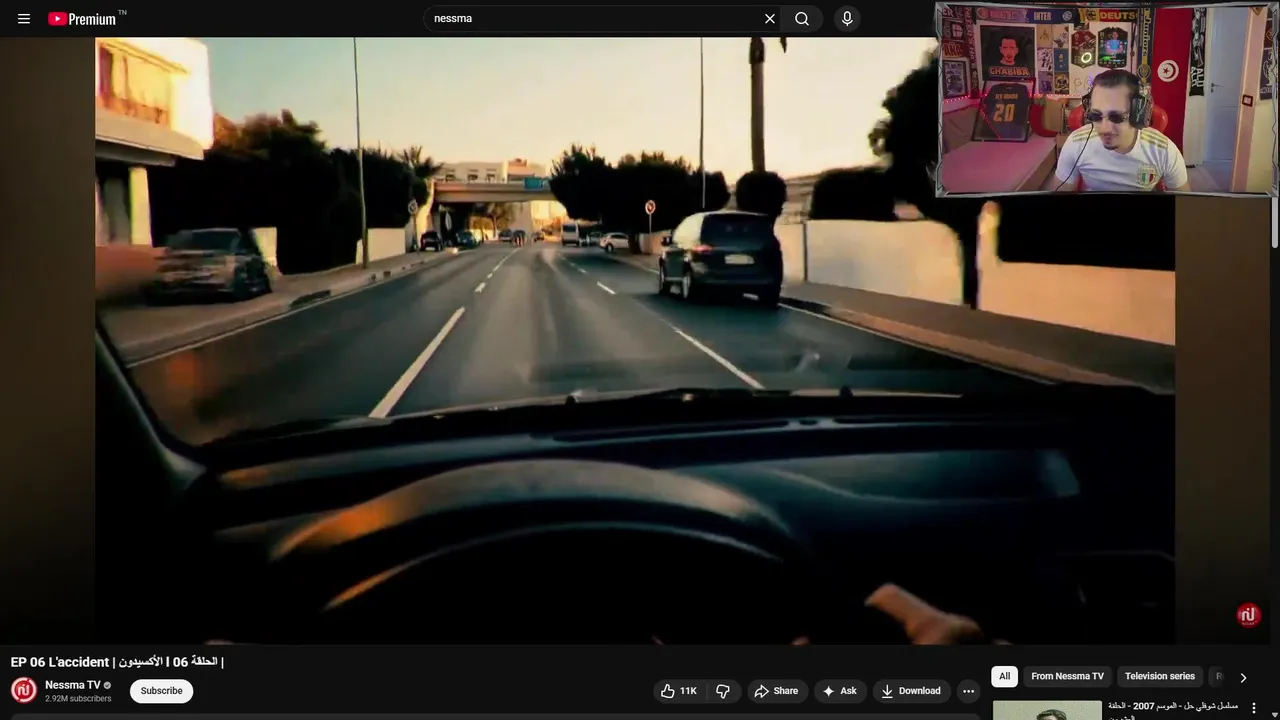This screenshot has width=1280, height=720.
Task: Open Nessma TV channel avatar
Action: click(x=24, y=691)
